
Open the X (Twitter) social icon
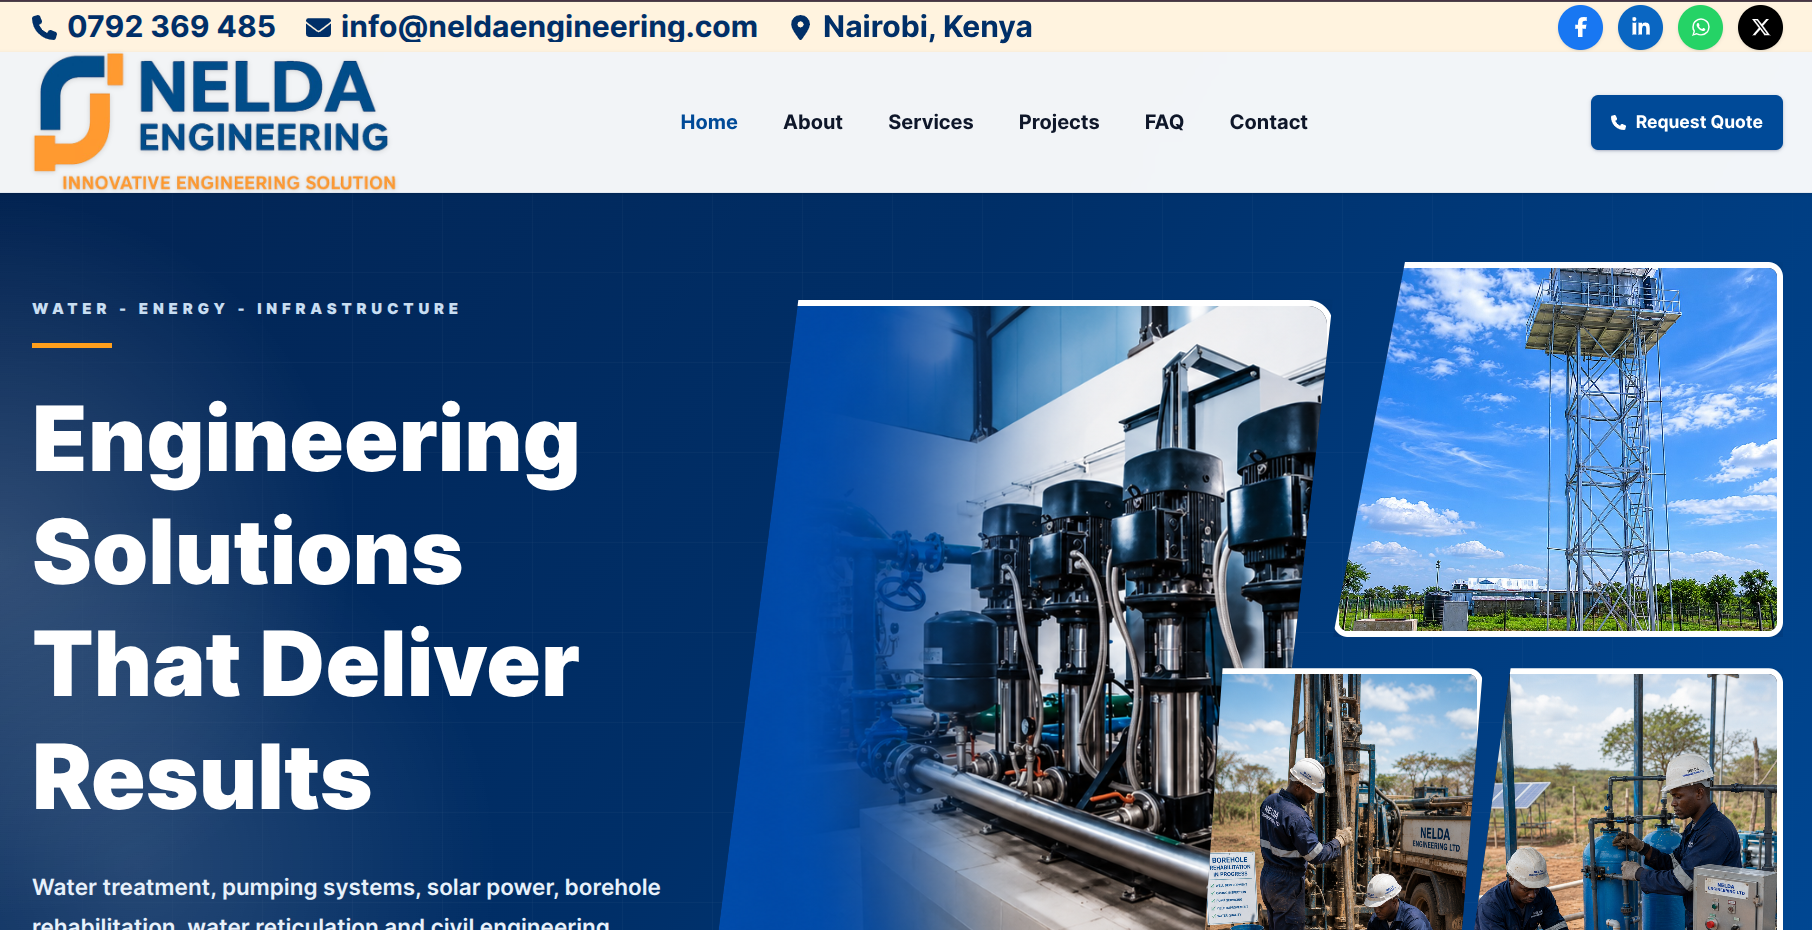[x=1760, y=27]
